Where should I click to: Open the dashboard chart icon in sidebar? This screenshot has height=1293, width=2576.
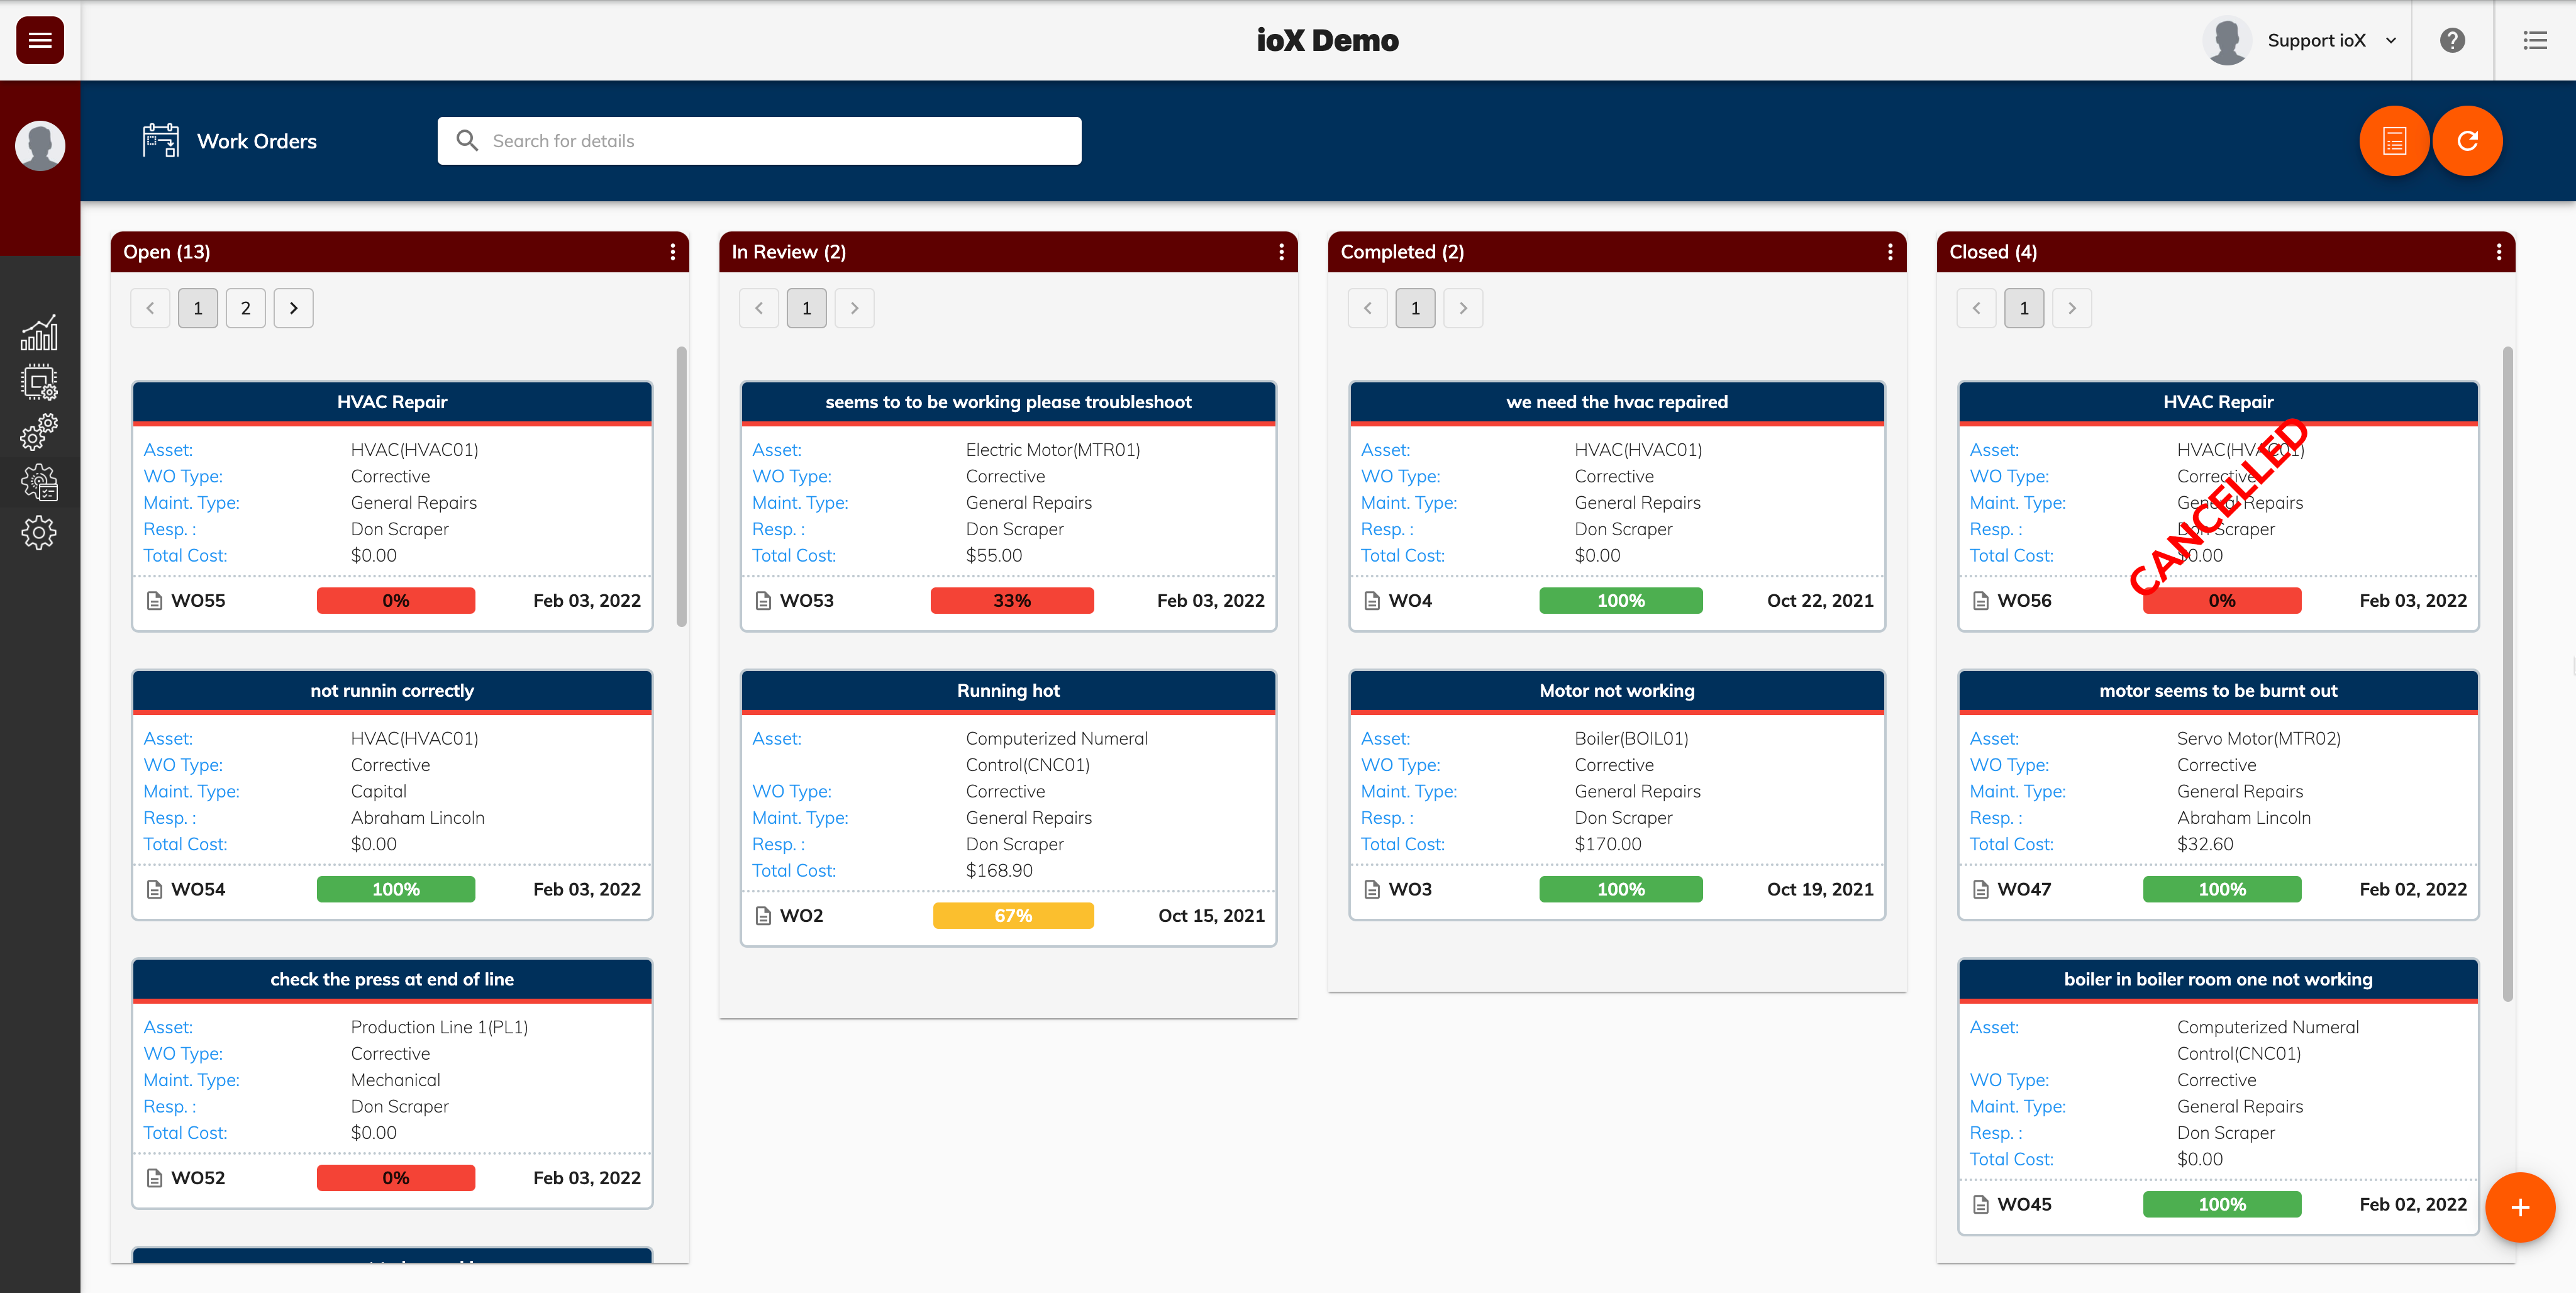40,333
